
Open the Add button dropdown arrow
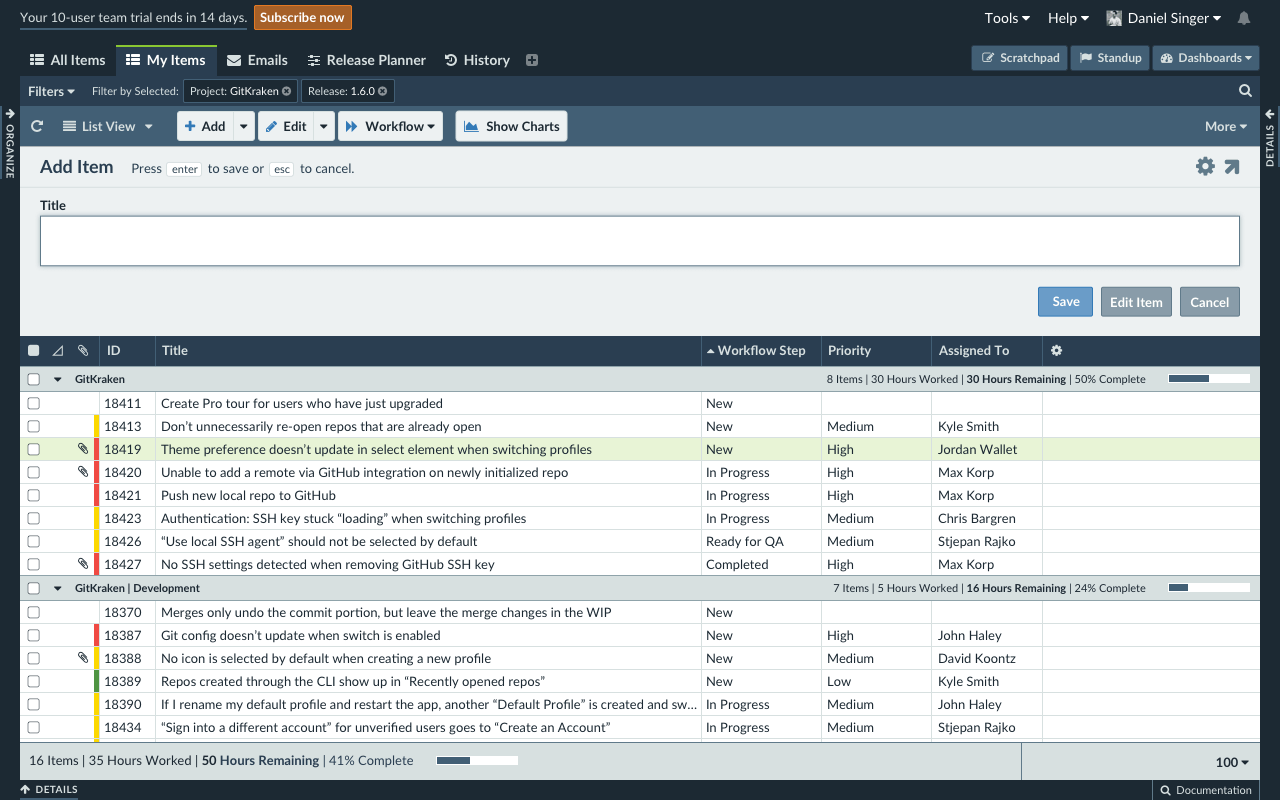coord(245,126)
